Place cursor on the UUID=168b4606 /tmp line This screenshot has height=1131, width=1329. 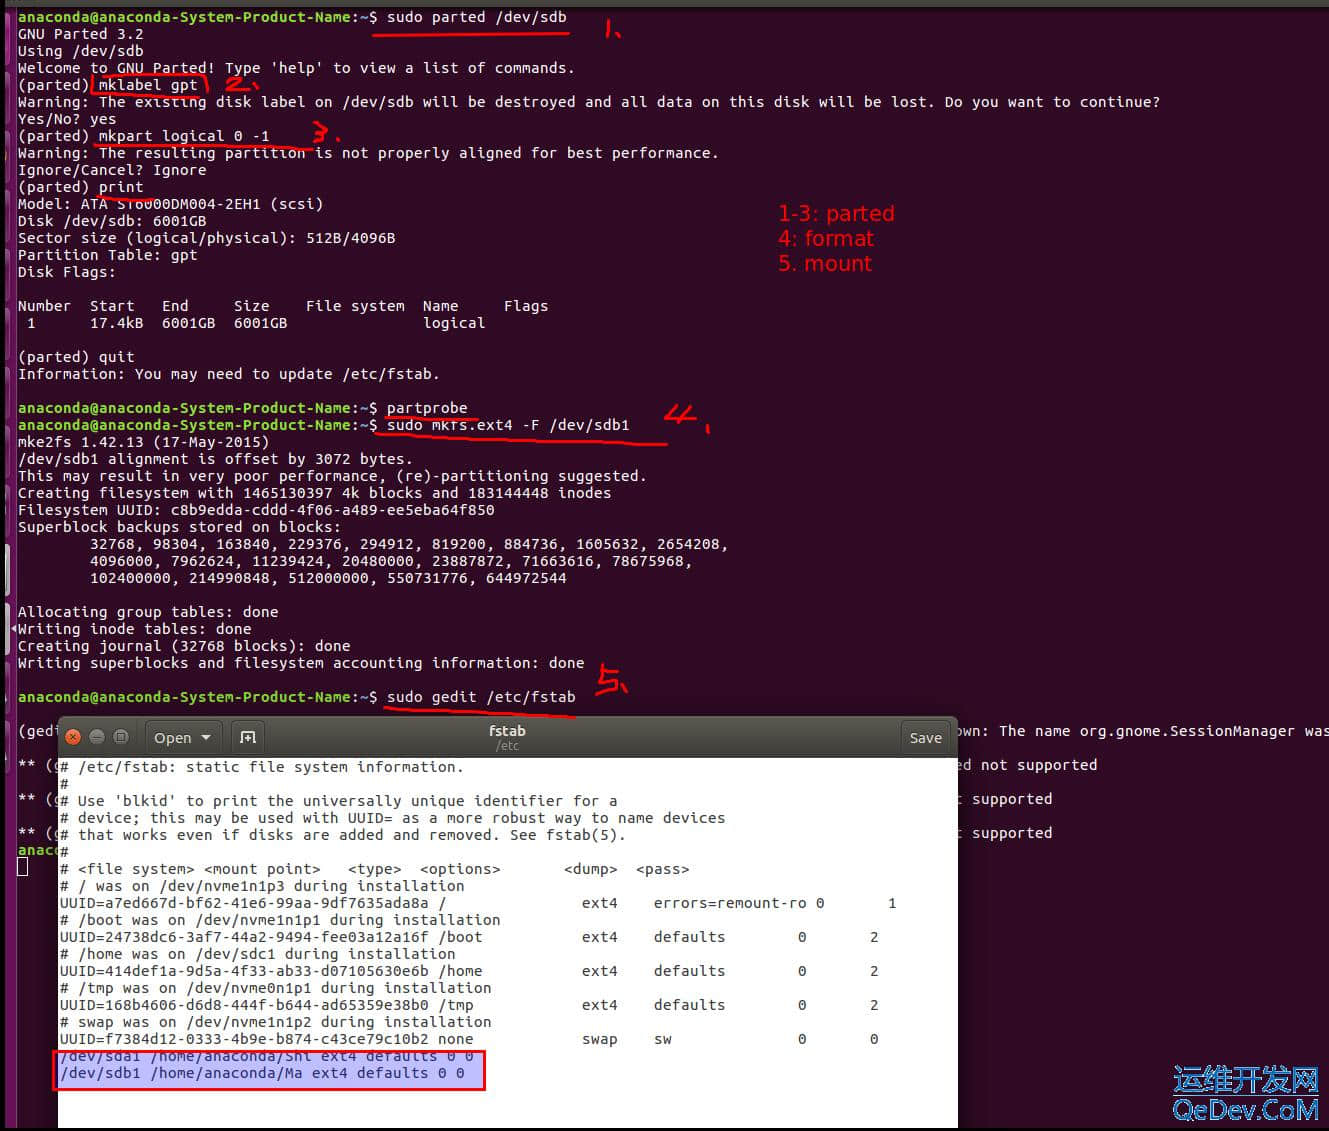pos(469,1005)
